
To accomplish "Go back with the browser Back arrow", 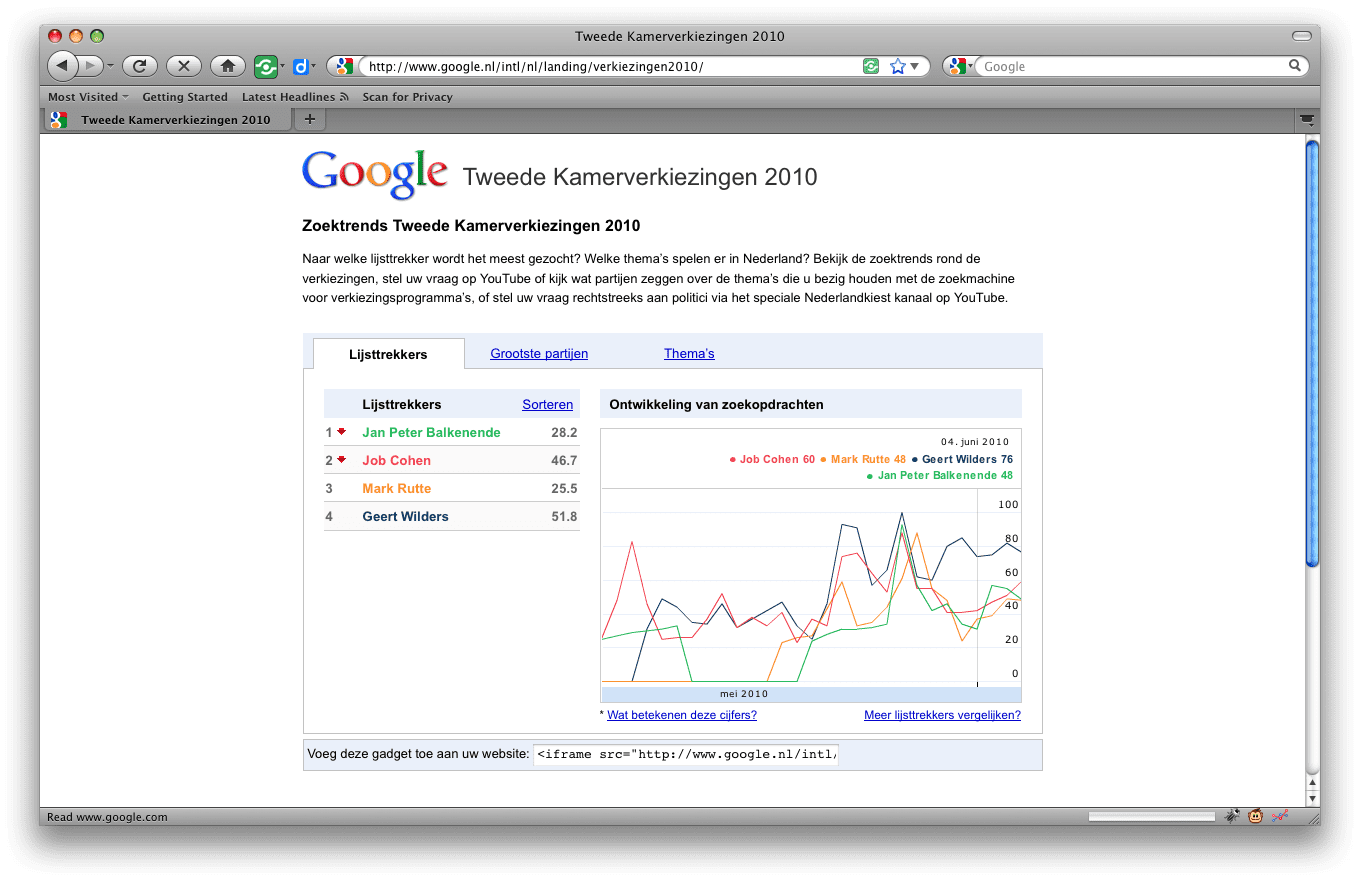I will click(62, 66).
